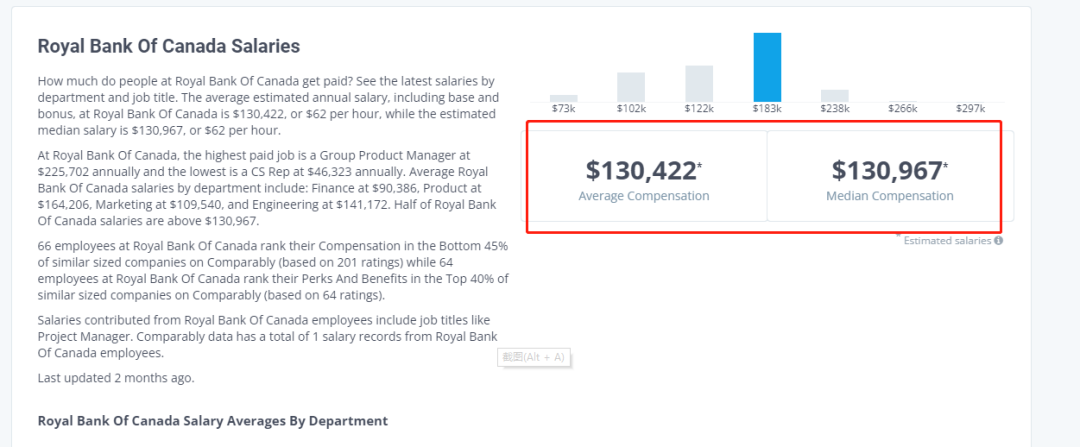Select the $73k salary bar
The height and width of the screenshot is (447, 1080).
pos(563,98)
